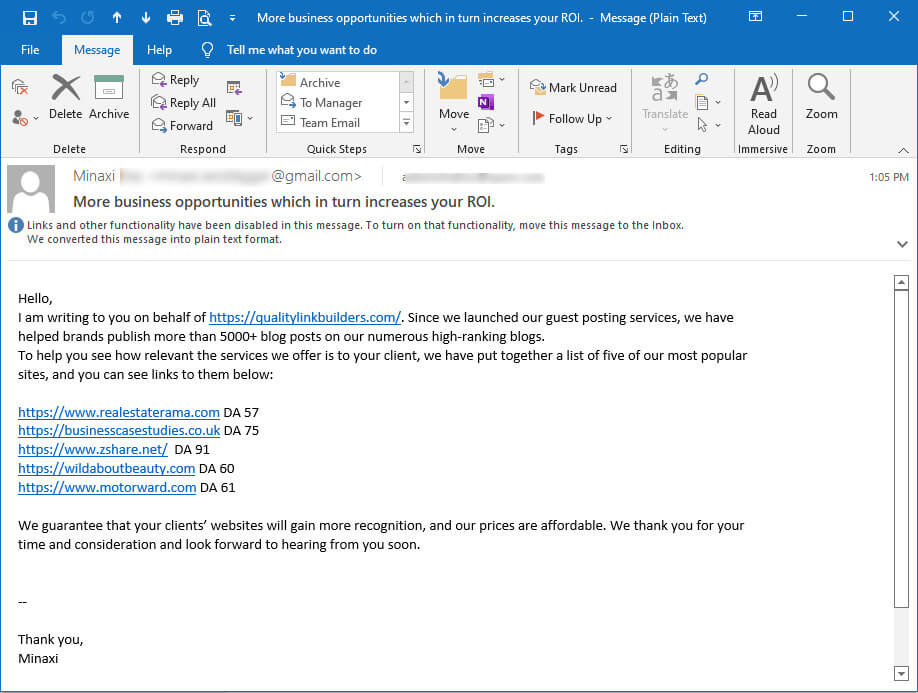Click the Reply with Meeting icon
918x693 pixels.
pyautogui.click(x=234, y=88)
